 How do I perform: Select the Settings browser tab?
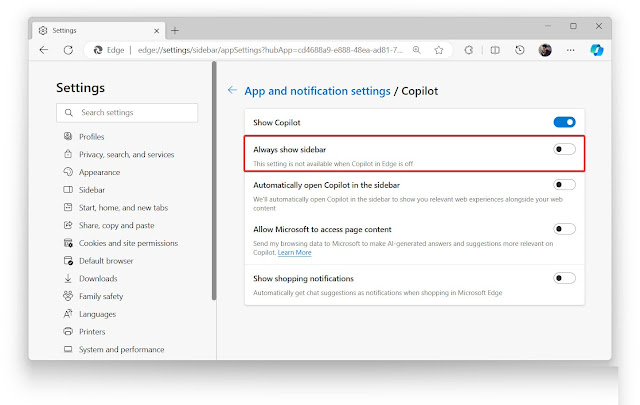[x=99, y=31]
